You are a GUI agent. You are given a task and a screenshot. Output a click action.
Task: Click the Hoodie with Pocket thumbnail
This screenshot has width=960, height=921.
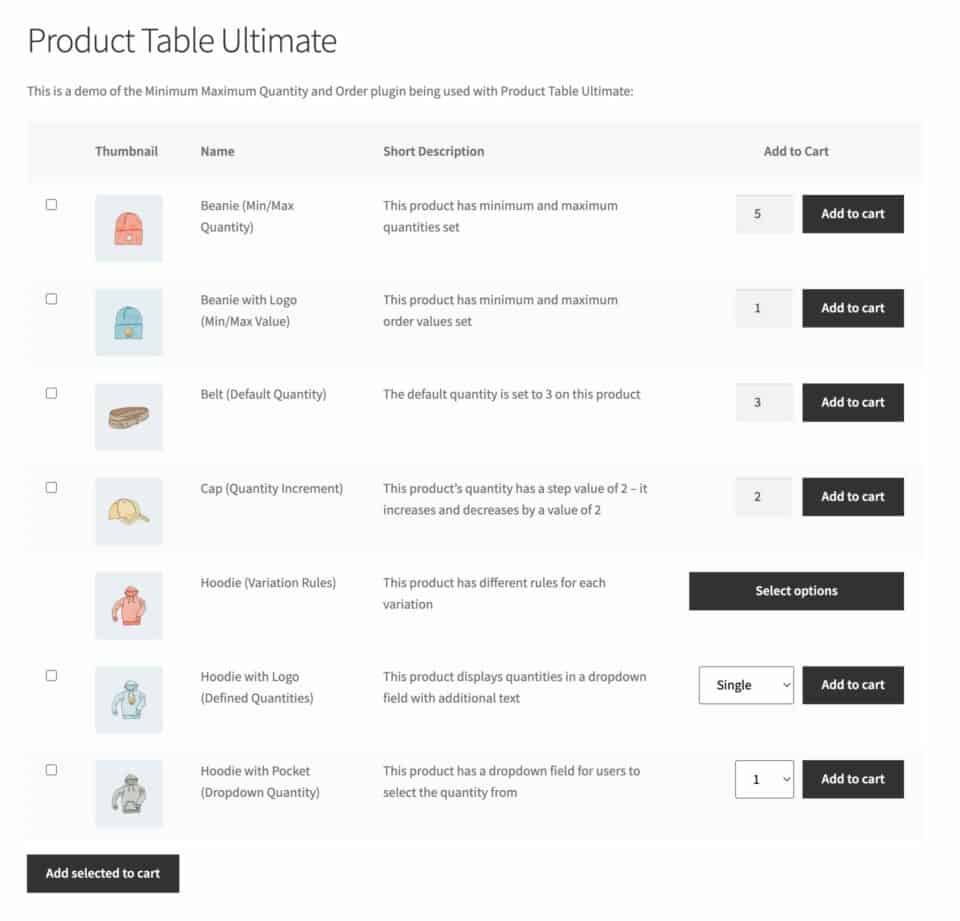coord(127,793)
